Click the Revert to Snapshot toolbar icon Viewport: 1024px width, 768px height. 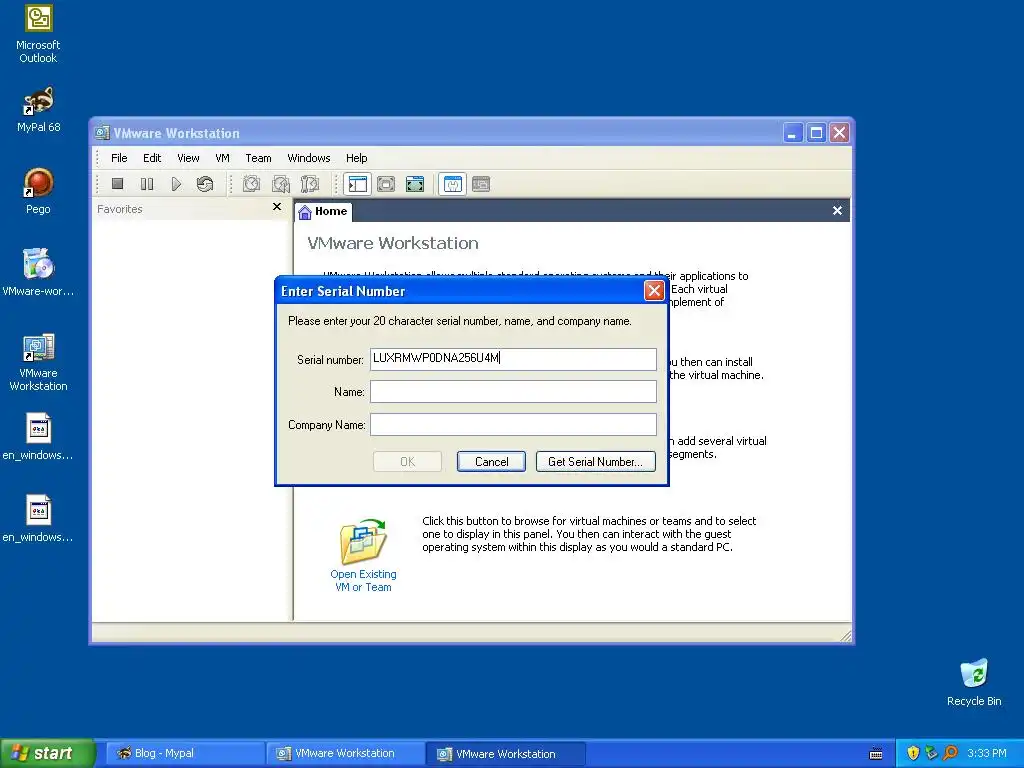point(281,184)
